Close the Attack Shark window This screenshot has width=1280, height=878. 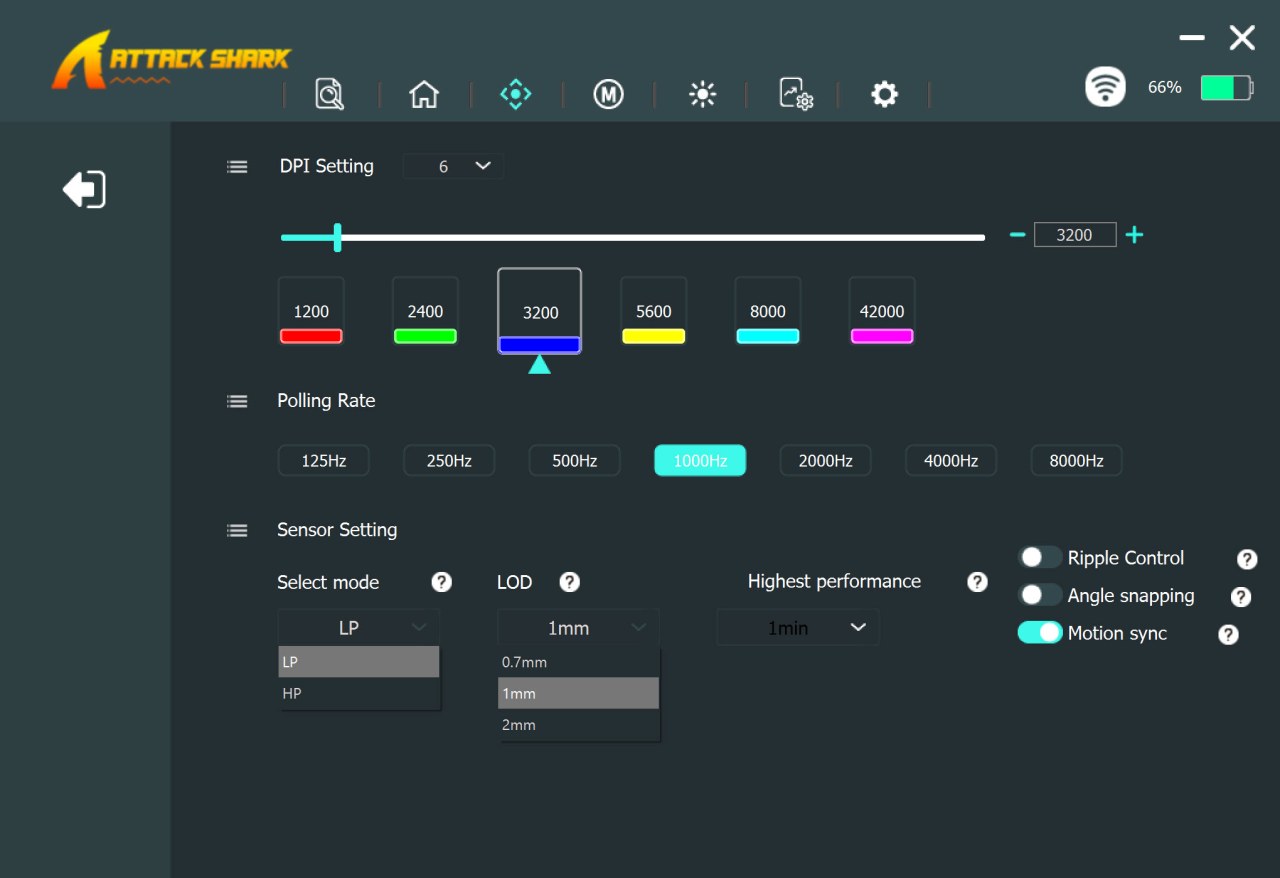(1242, 38)
